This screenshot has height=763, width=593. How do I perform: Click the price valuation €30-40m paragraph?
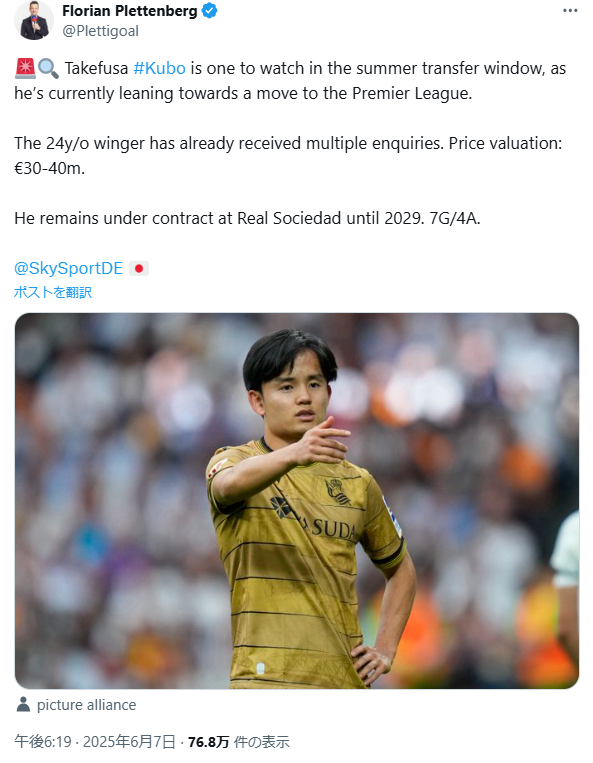(x=288, y=156)
